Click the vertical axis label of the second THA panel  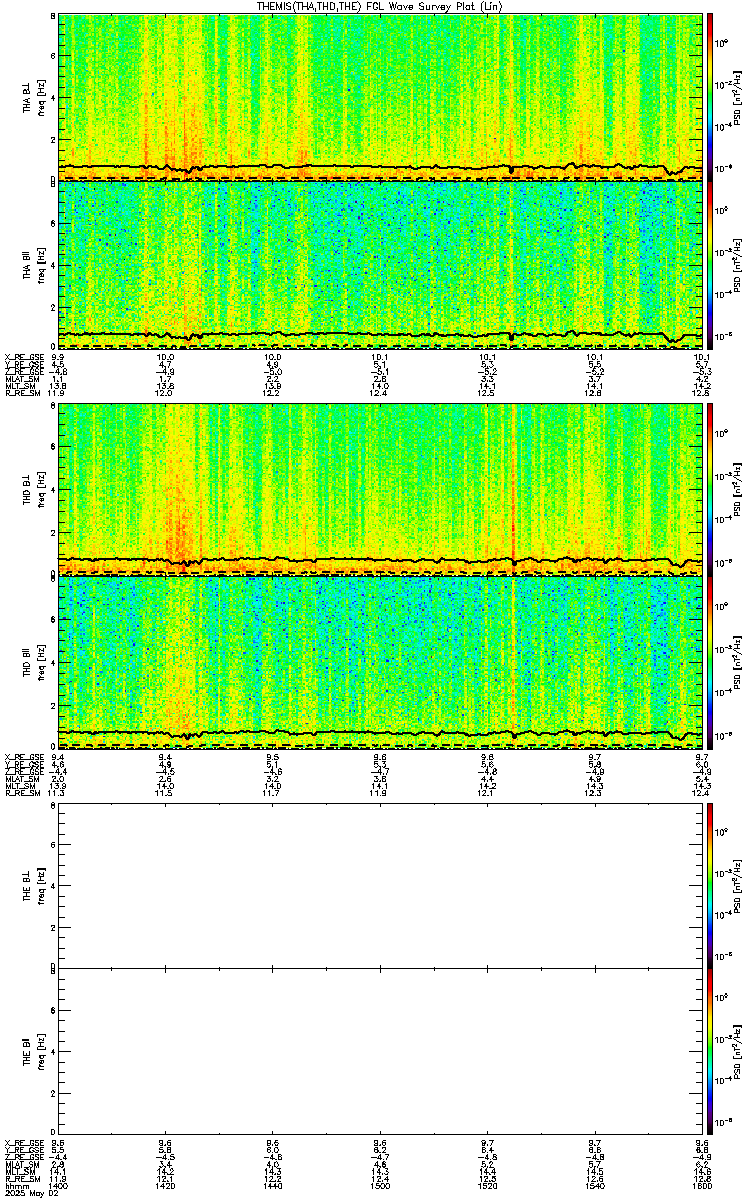[x=34, y=264]
